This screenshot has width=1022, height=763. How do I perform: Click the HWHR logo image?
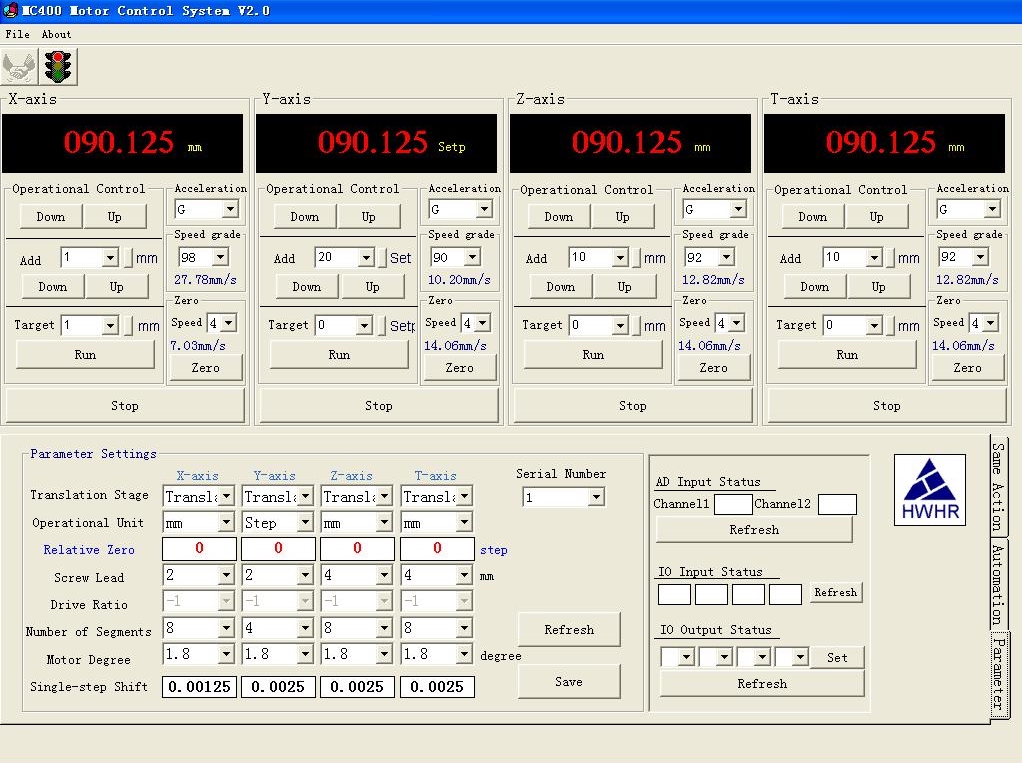pos(929,490)
